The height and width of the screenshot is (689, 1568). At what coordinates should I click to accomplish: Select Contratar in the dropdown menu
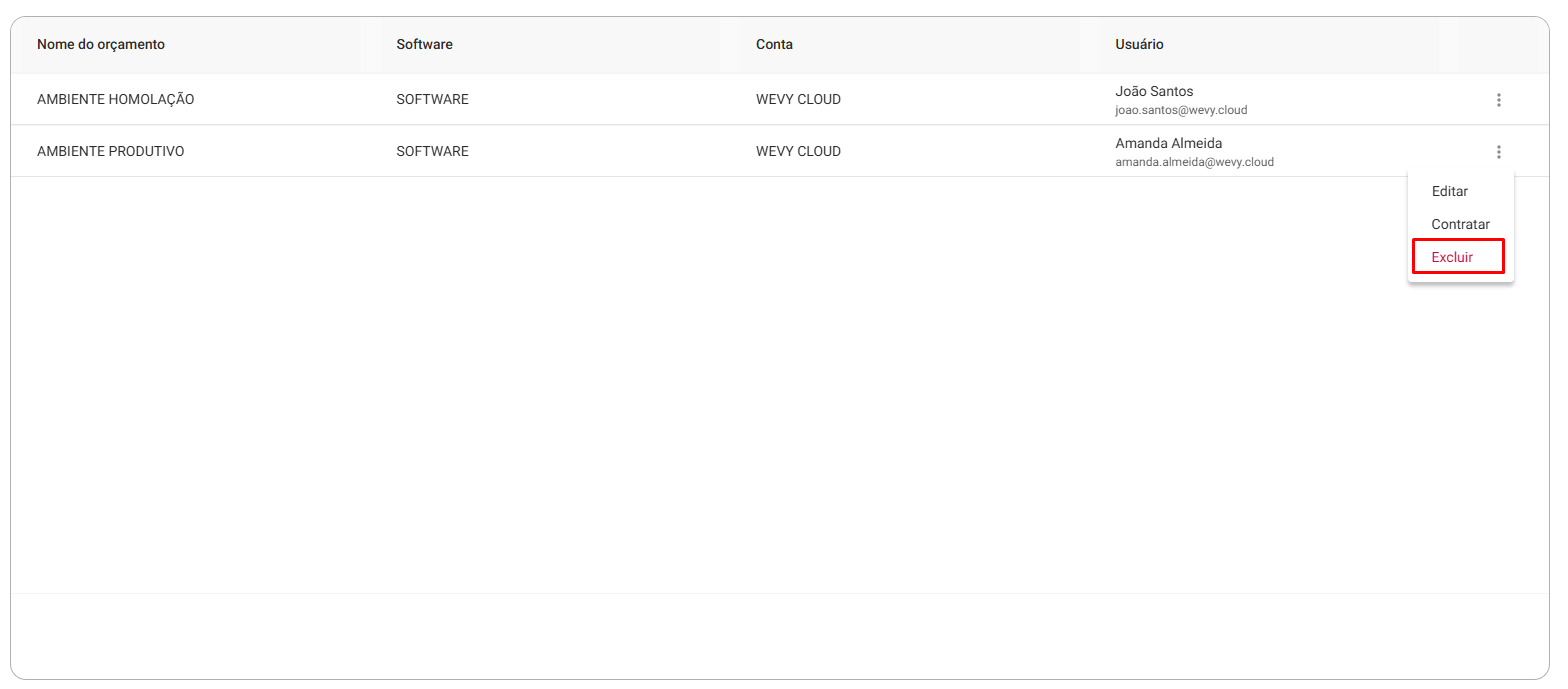pyautogui.click(x=1460, y=224)
